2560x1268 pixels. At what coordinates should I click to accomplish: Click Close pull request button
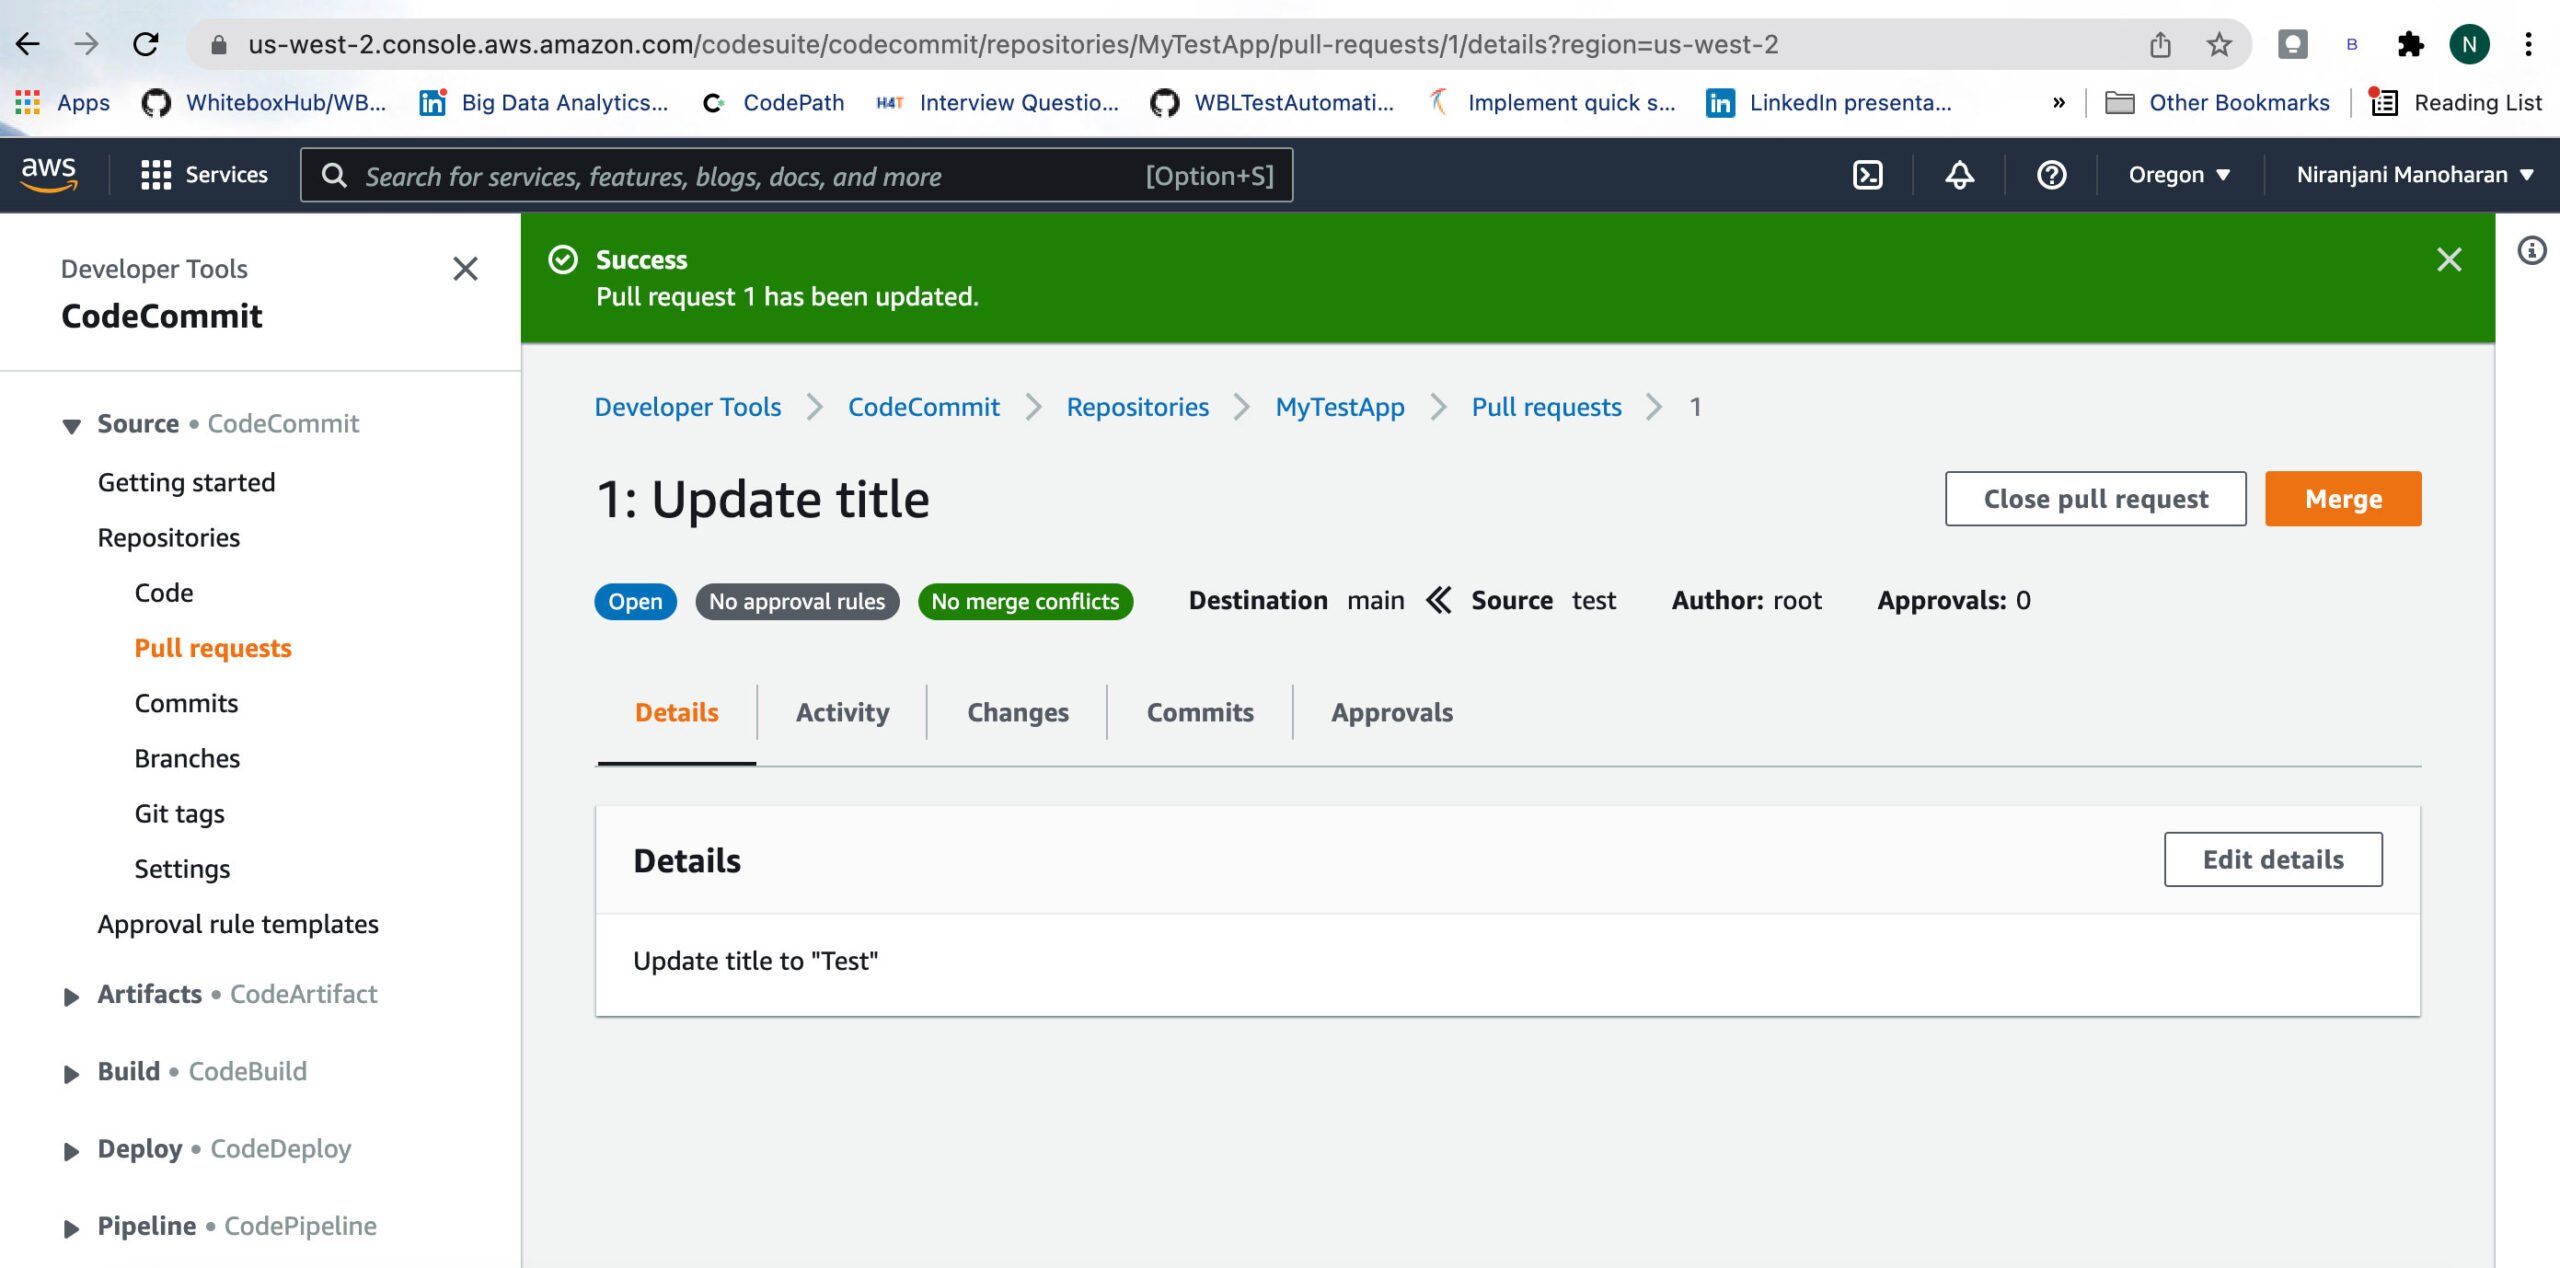(x=2095, y=498)
